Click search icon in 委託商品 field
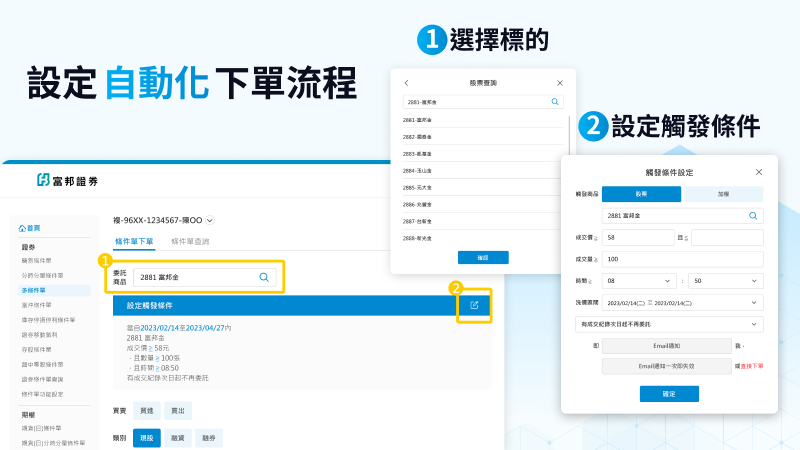 coord(264,277)
